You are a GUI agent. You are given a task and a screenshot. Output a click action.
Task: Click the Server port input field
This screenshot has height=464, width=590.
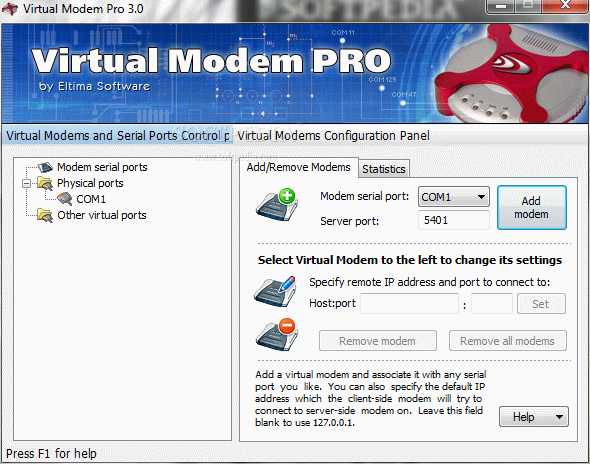coord(454,220)
